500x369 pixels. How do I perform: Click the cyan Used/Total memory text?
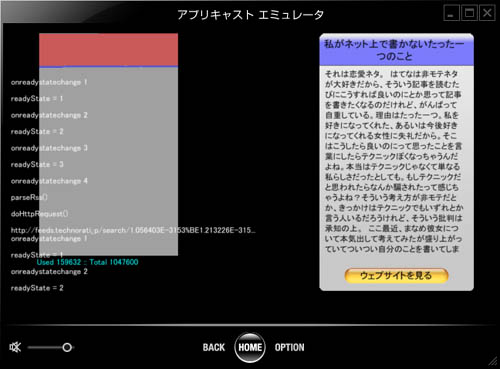click(x=87, y=262)
